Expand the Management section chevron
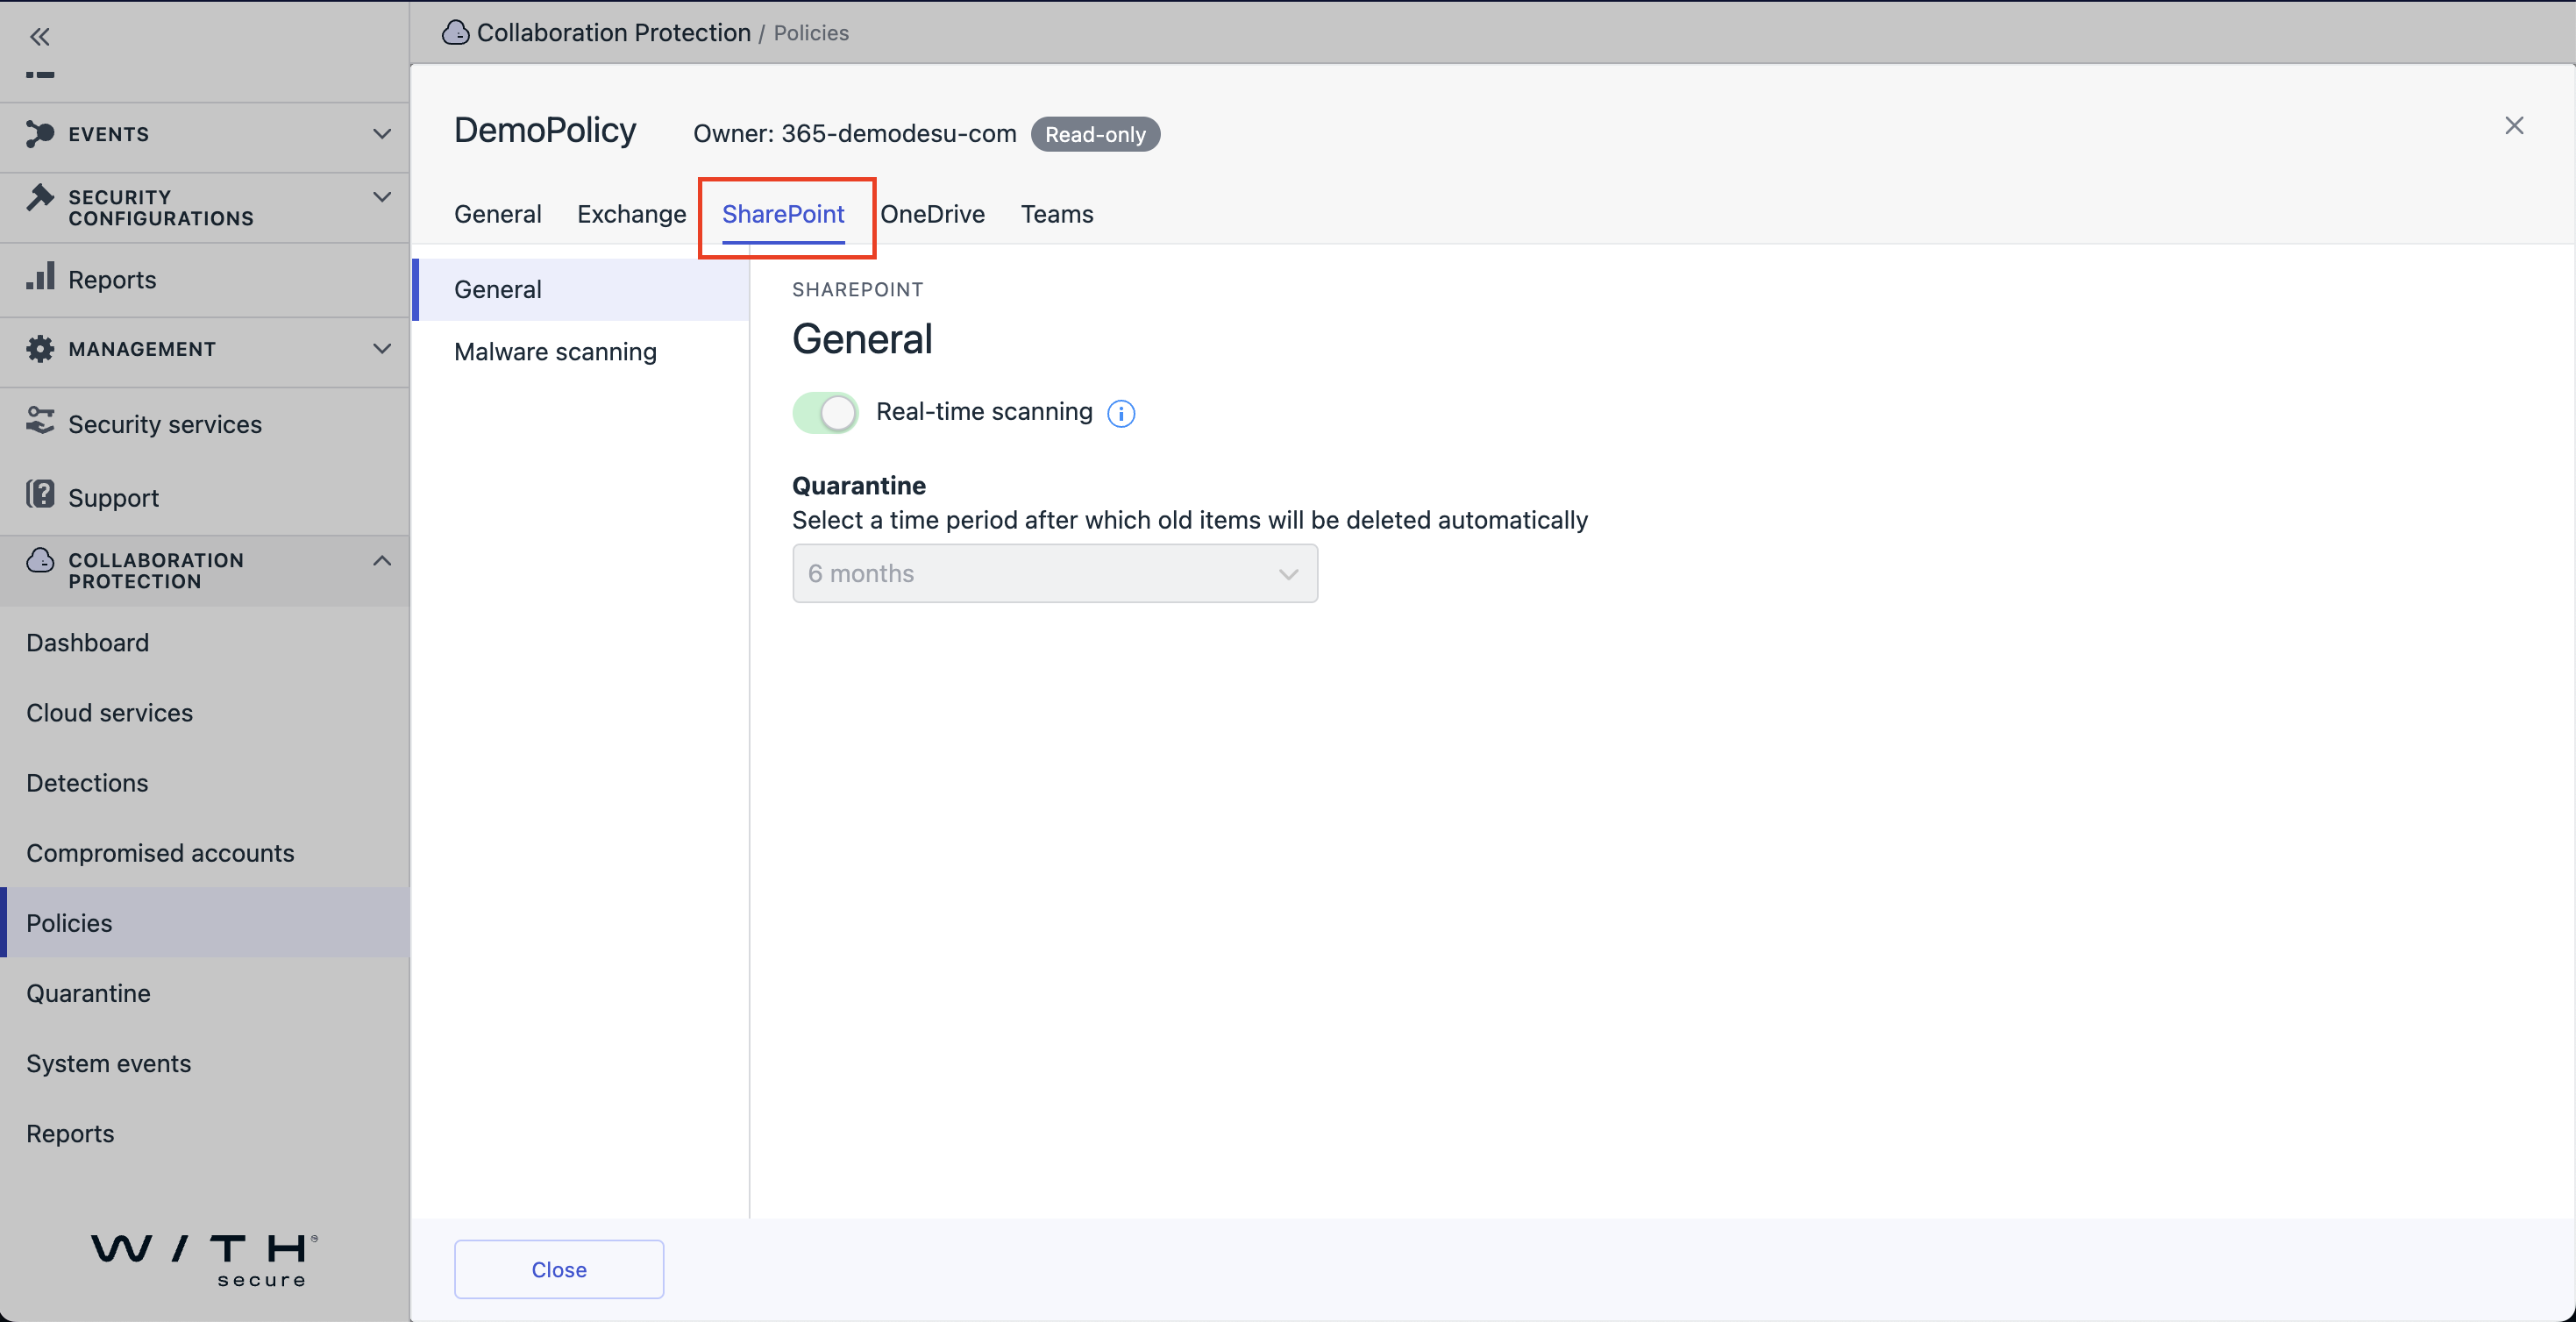This screenshot has width=2576, height=1322. tap(382, 349)
